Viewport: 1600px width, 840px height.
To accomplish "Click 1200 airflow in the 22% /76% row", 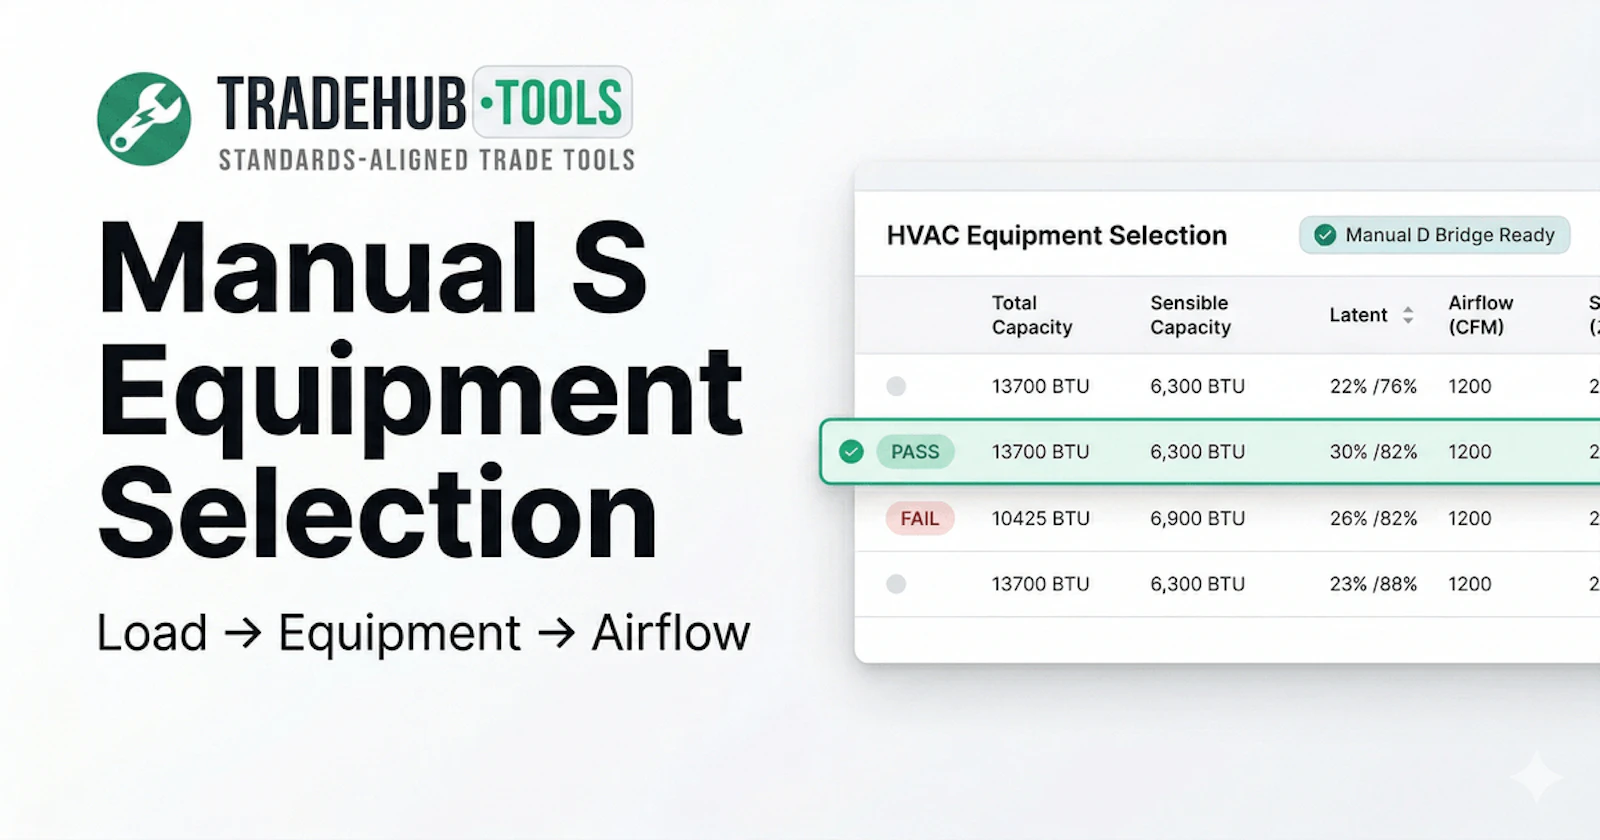I will pyautogui.click(x=1470, y=386).
